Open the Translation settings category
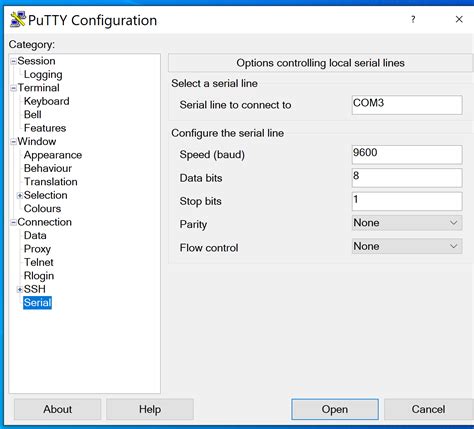 pos(51,182)
